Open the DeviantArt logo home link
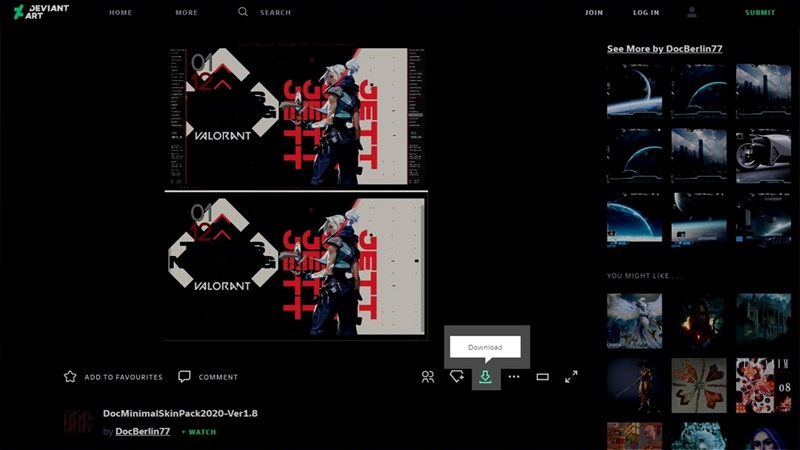The width and height of the screenshot is (800, 450). (x=41, y=12)
